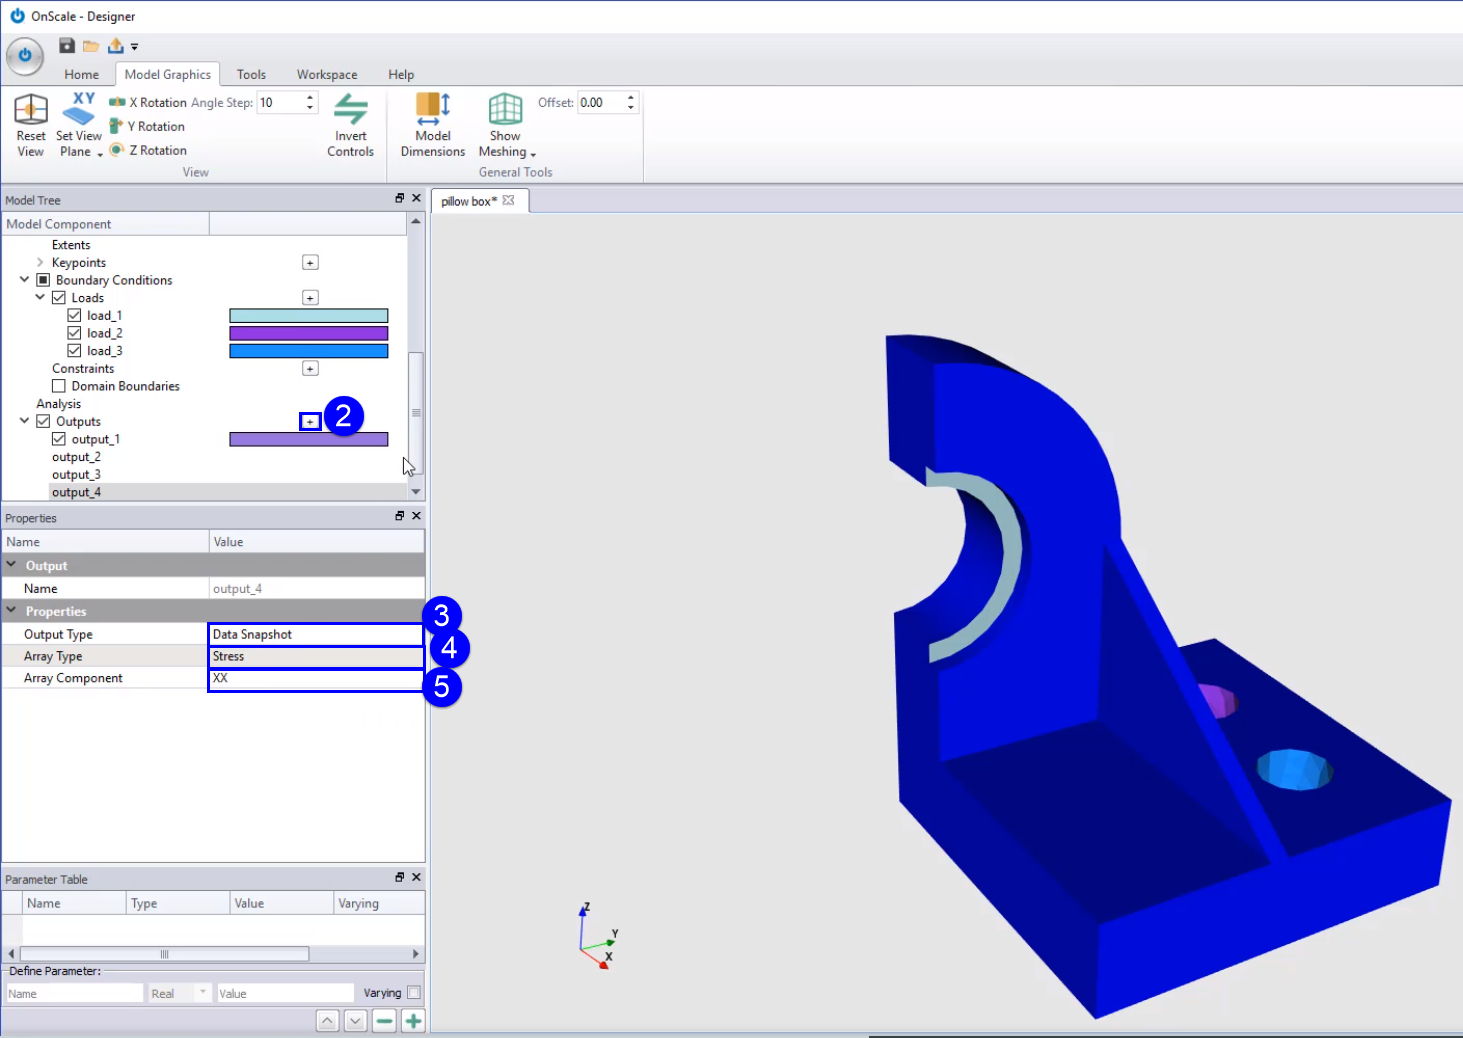The image size is (1463, 1038).
Task: Open the Workspace ribbon tab
Action: click(327, 74)
